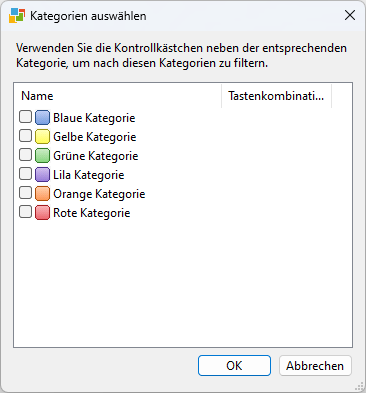Select the Orange Kategorie checkbox

pos(25,193)
